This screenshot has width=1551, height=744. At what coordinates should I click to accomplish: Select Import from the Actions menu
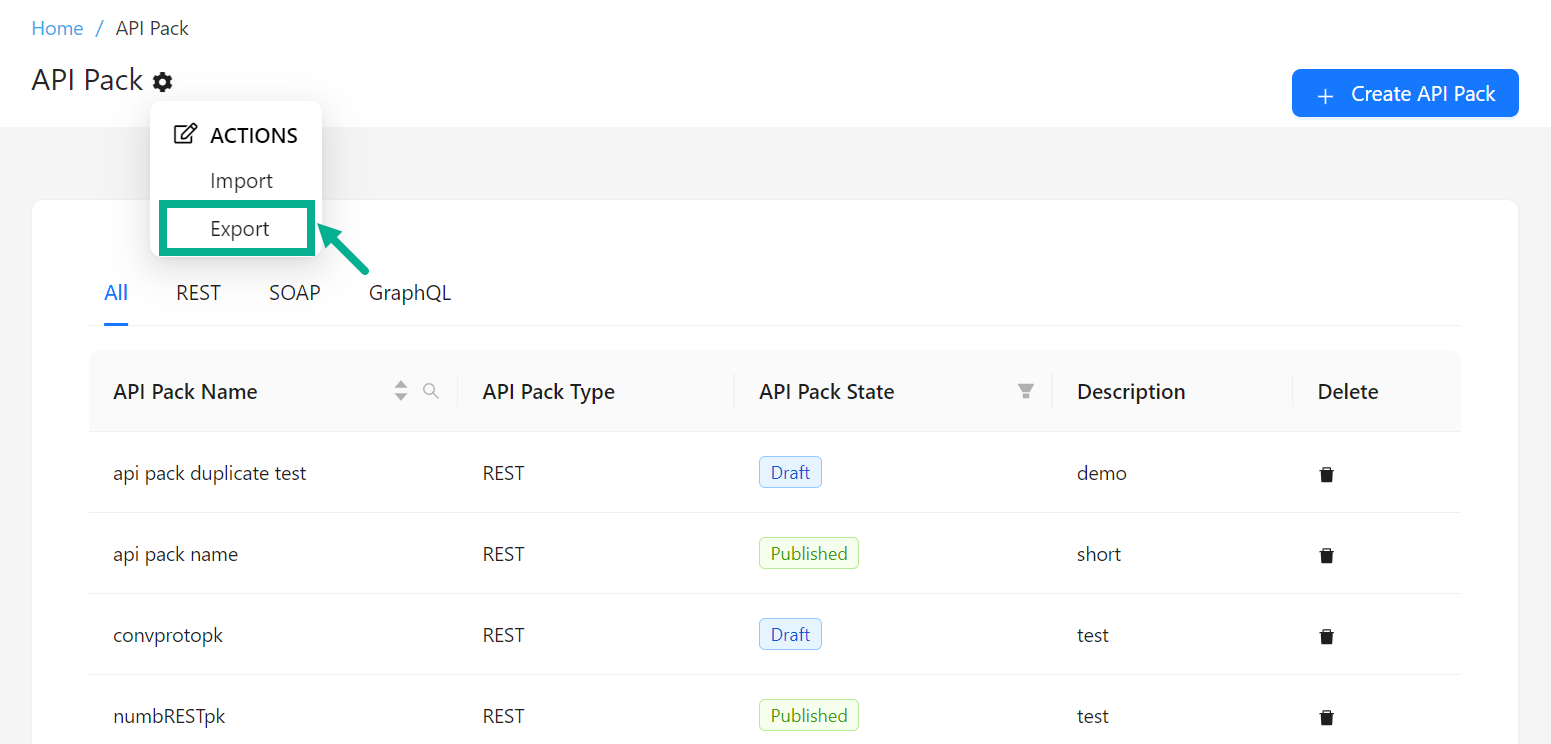[x=241, y=181]
